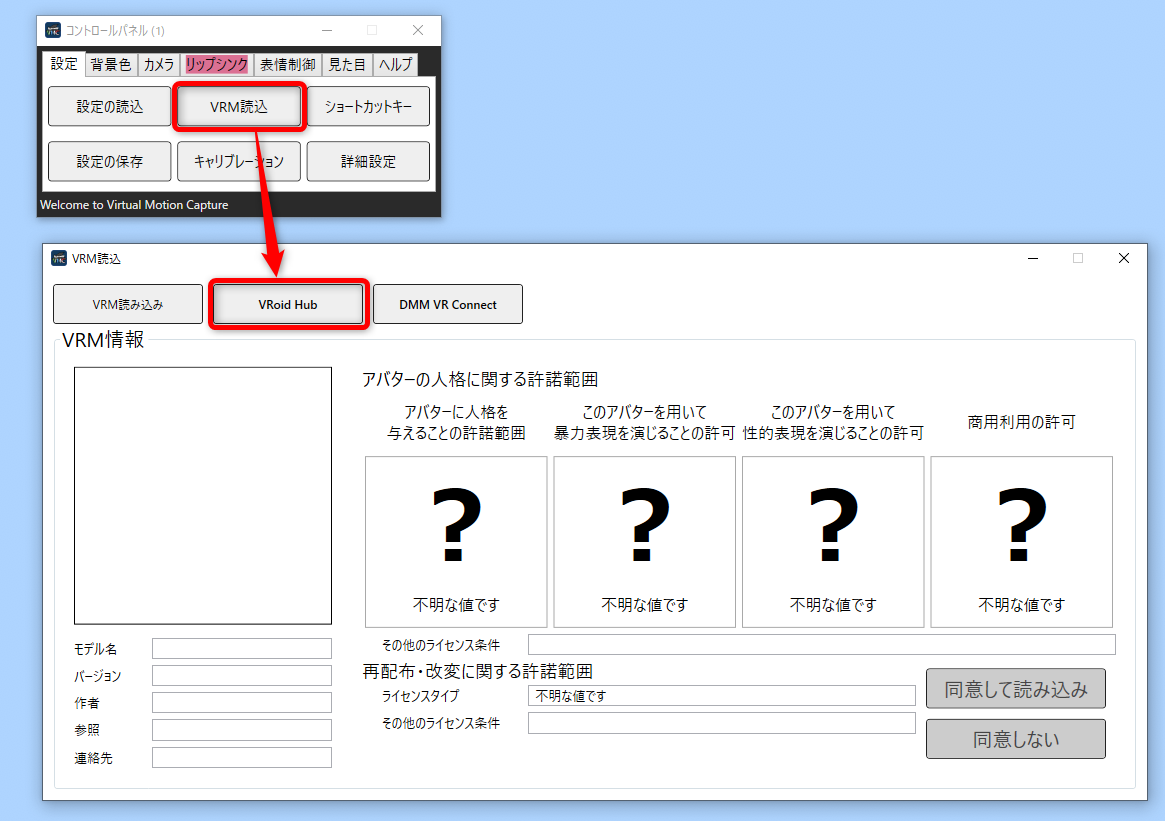Viewport: 1165px width, 821px height.
Task: Click 同意して読み込み button
Action: 1016,689
